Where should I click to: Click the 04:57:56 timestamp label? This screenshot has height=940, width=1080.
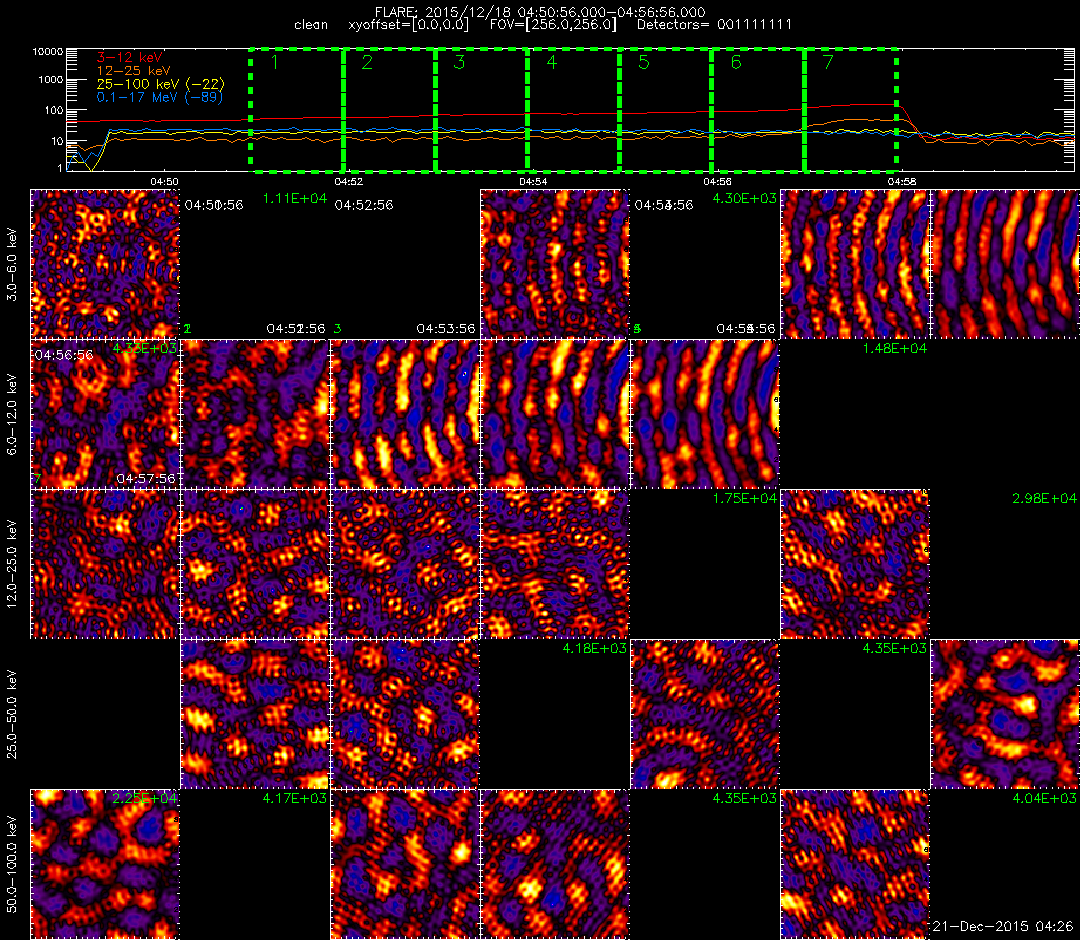click(146, 479)
